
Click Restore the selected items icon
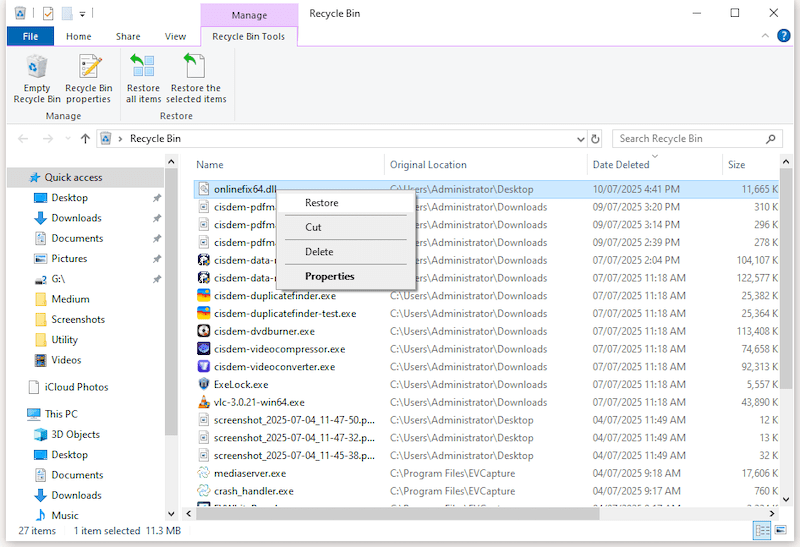[196, 78]
